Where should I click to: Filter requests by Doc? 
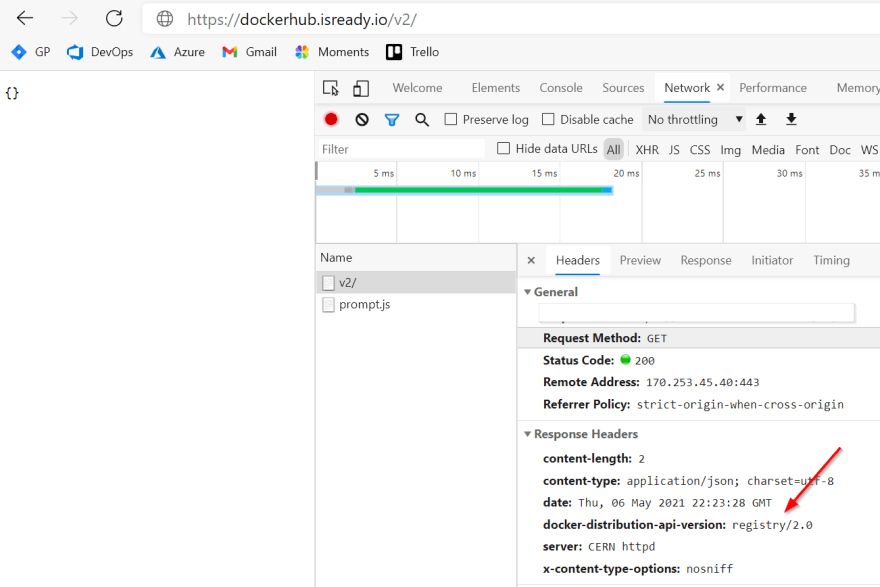pos(840,150)
